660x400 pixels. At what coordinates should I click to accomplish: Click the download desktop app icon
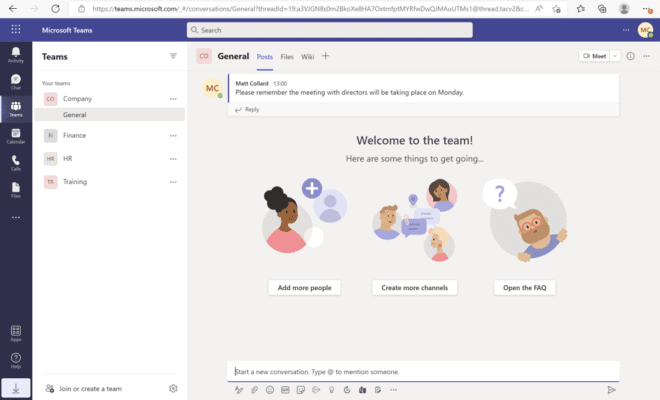click(16, 388)
